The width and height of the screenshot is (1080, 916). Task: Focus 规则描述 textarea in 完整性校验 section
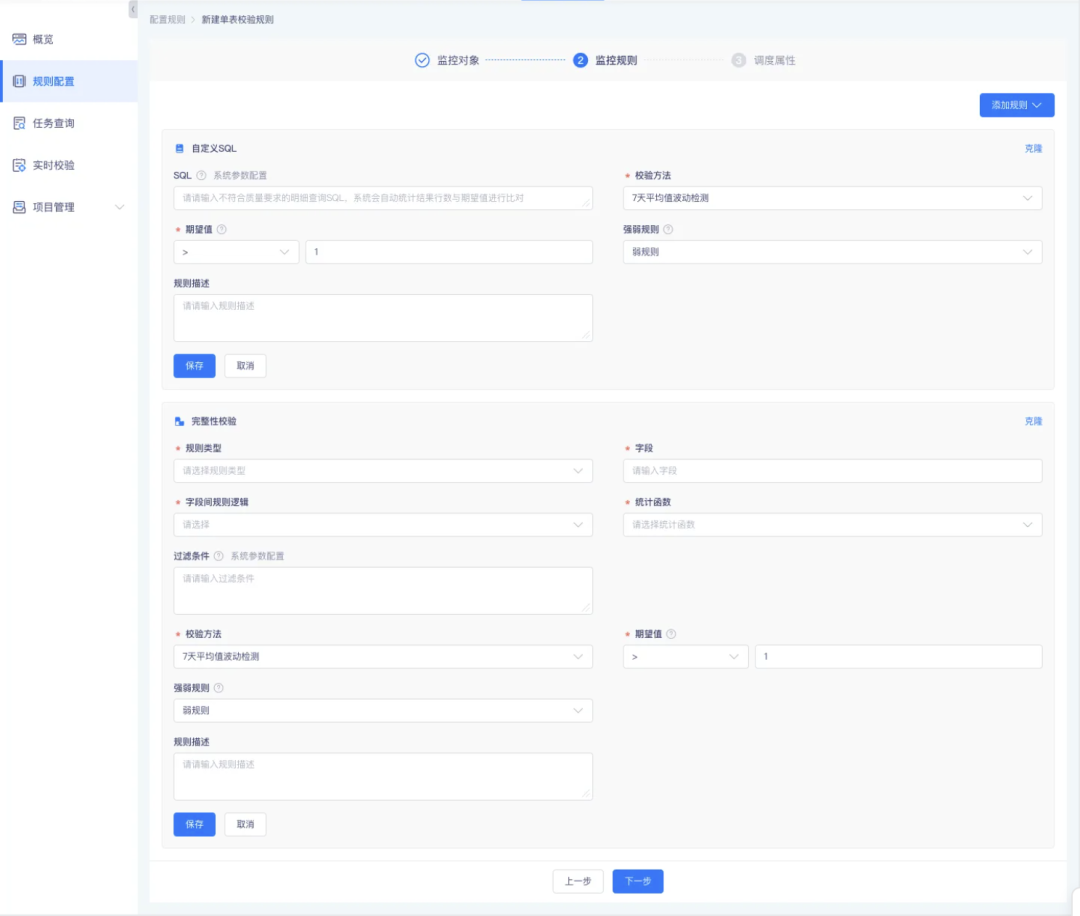(383, 776)
